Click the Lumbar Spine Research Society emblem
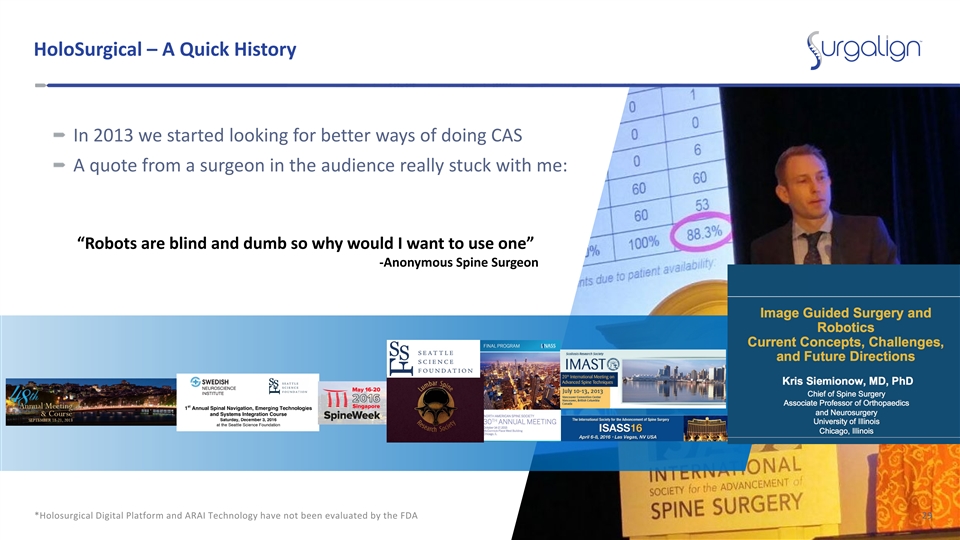960x540 pixels. point(435,410)
